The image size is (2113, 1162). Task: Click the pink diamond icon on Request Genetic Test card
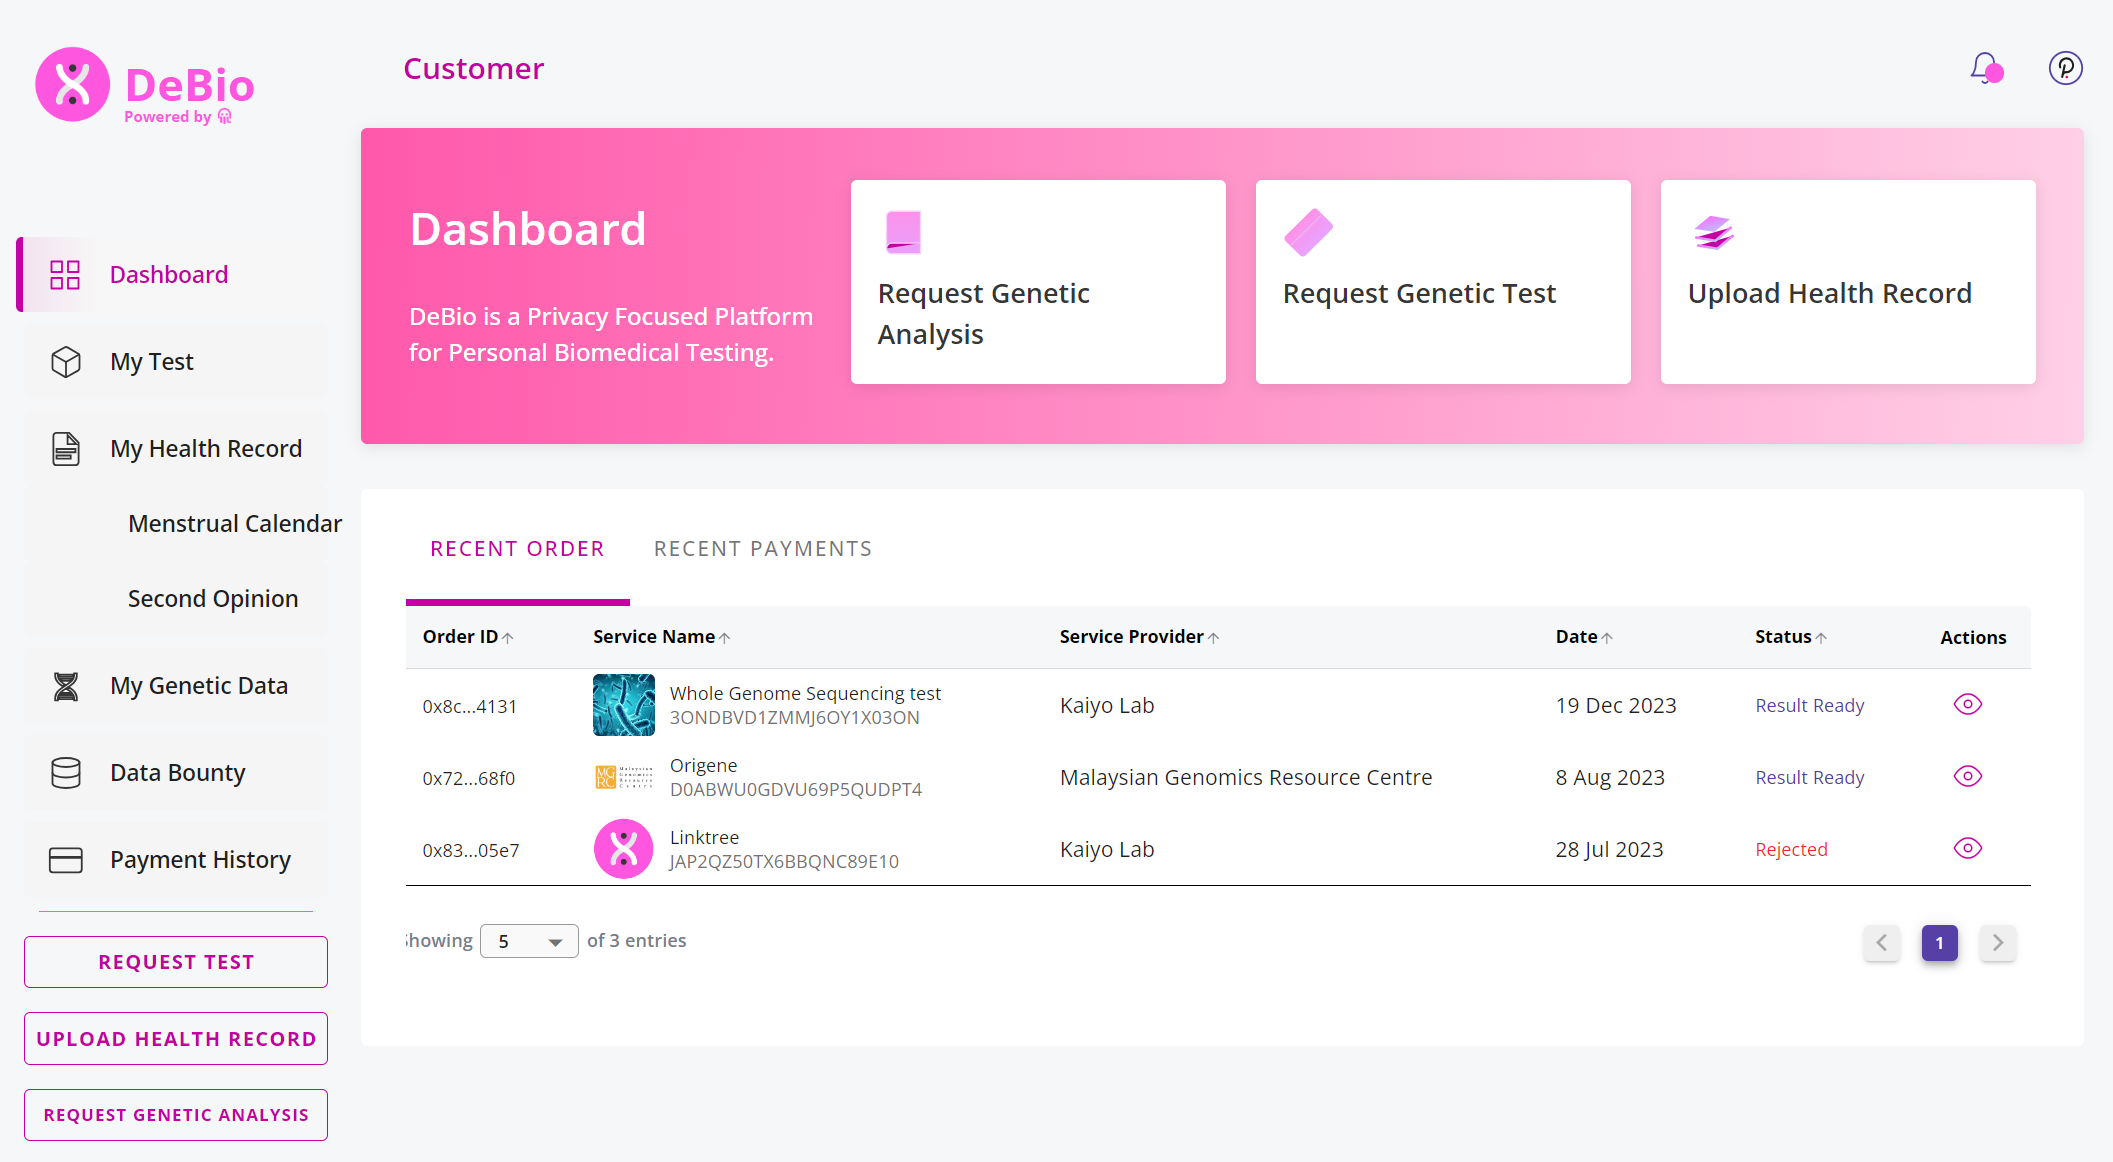(1308, 232)
